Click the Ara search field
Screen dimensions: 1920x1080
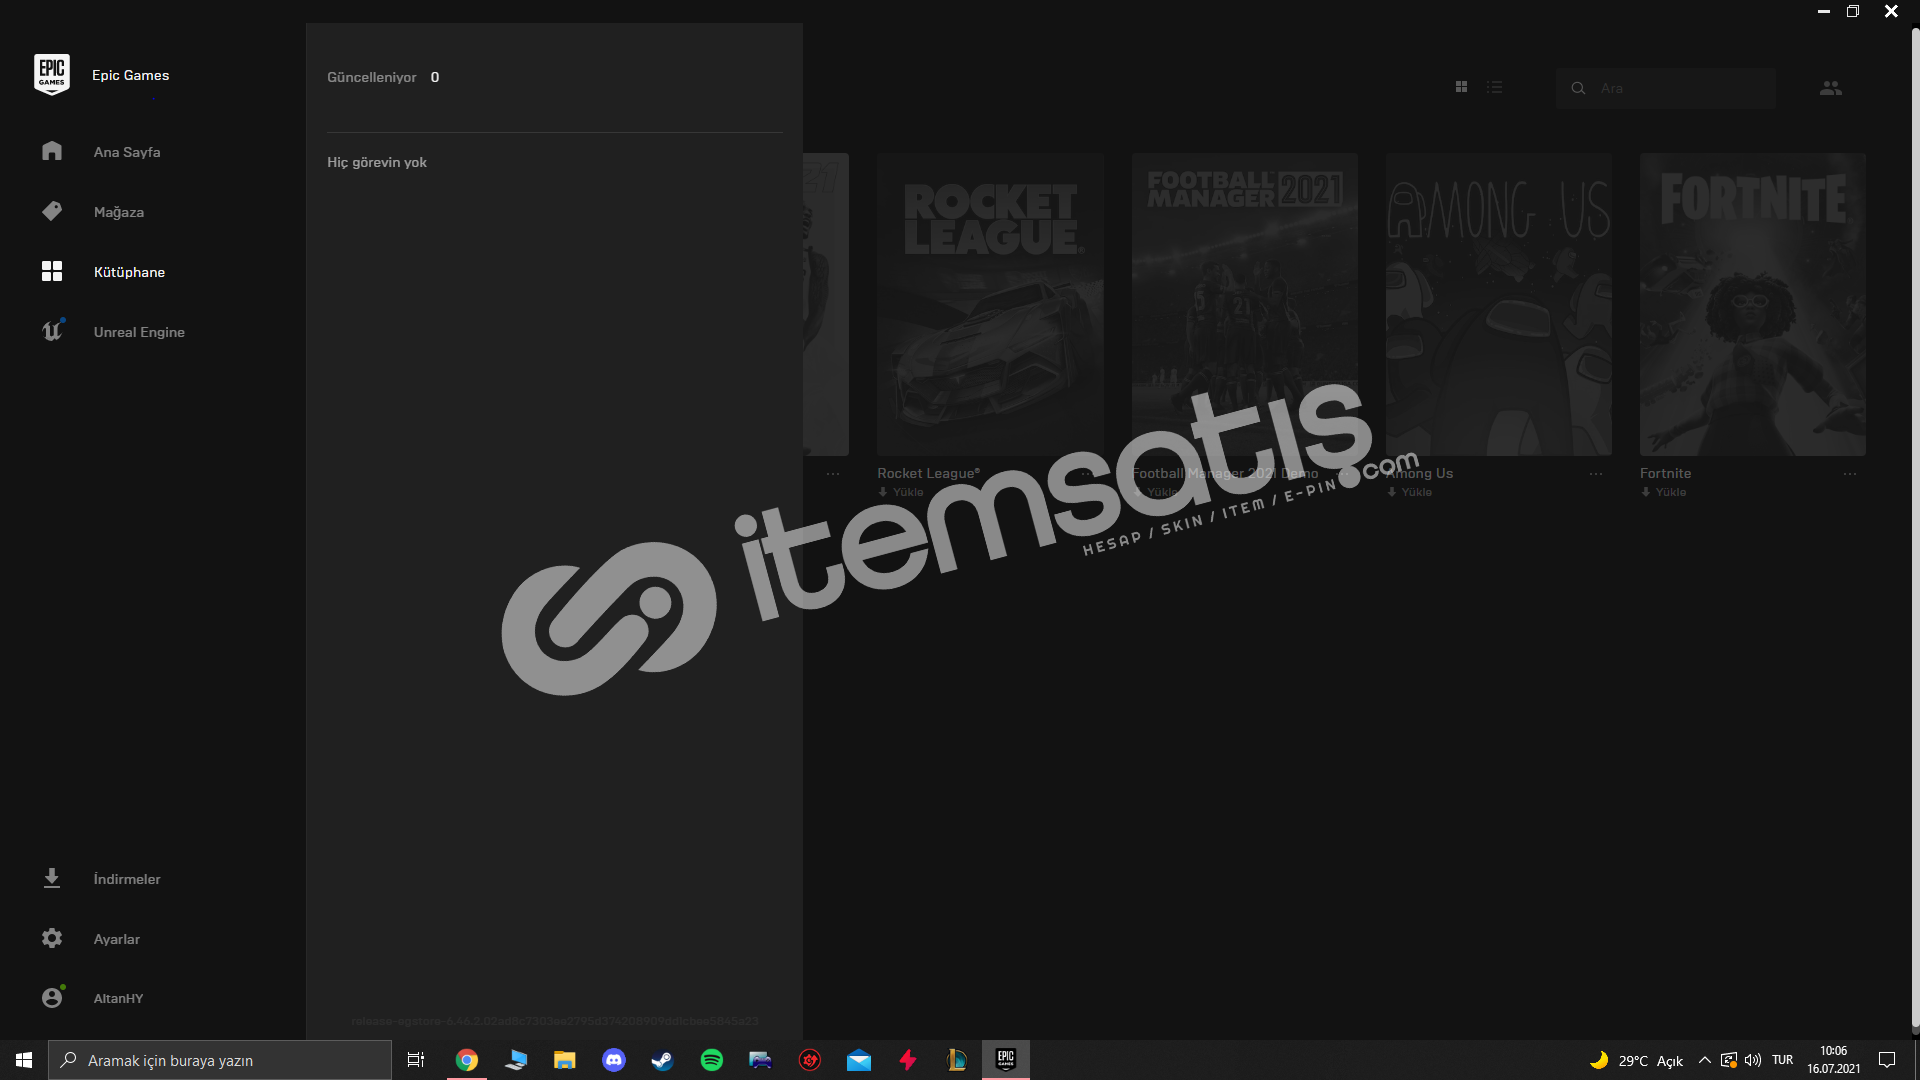tap(1666, 88)
